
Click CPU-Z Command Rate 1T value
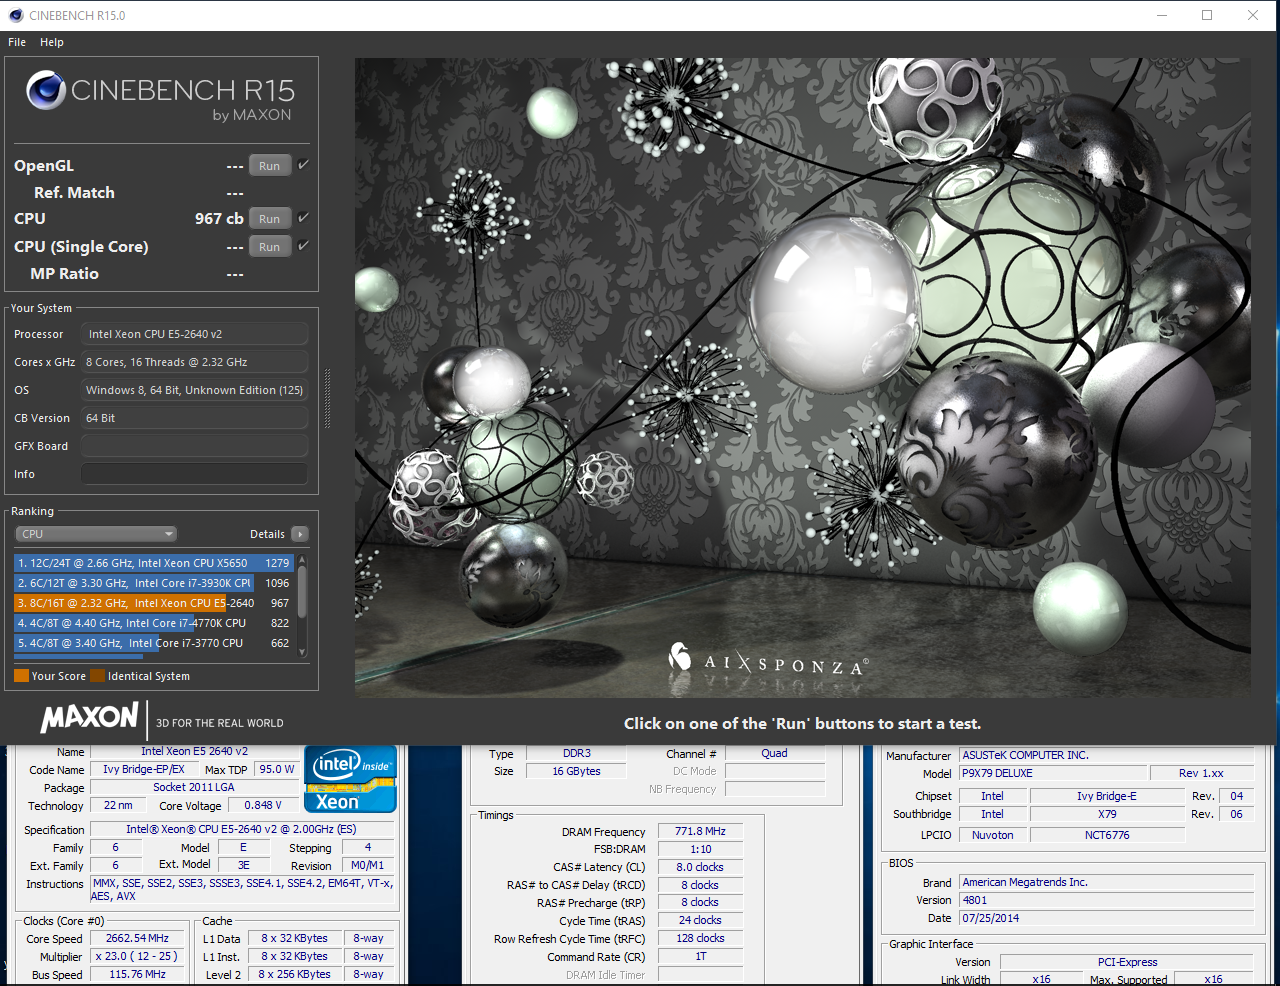tap(700, 956)
